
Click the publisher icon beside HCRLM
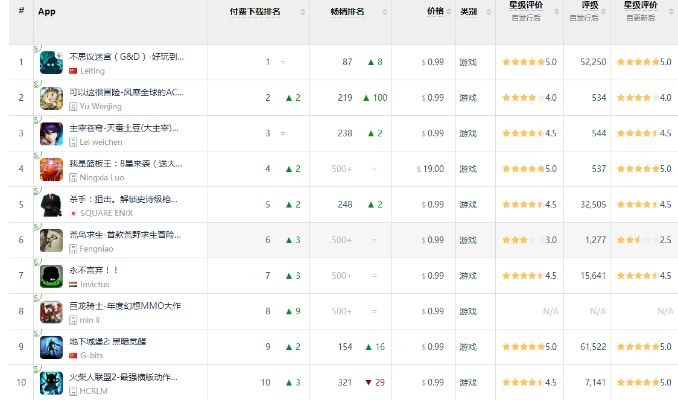point(73,391)
